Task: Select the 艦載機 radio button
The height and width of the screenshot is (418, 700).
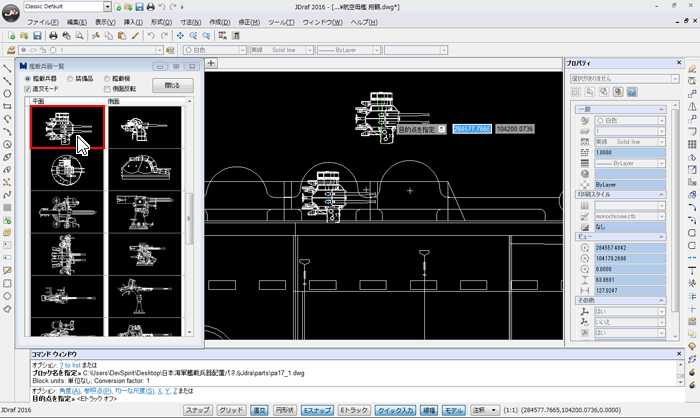Action: 107,79
